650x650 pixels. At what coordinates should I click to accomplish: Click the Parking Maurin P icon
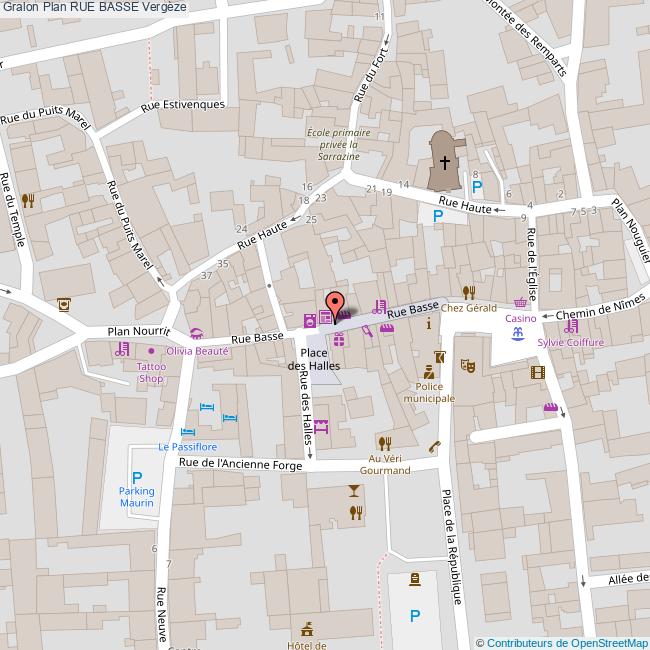point(137,479)
